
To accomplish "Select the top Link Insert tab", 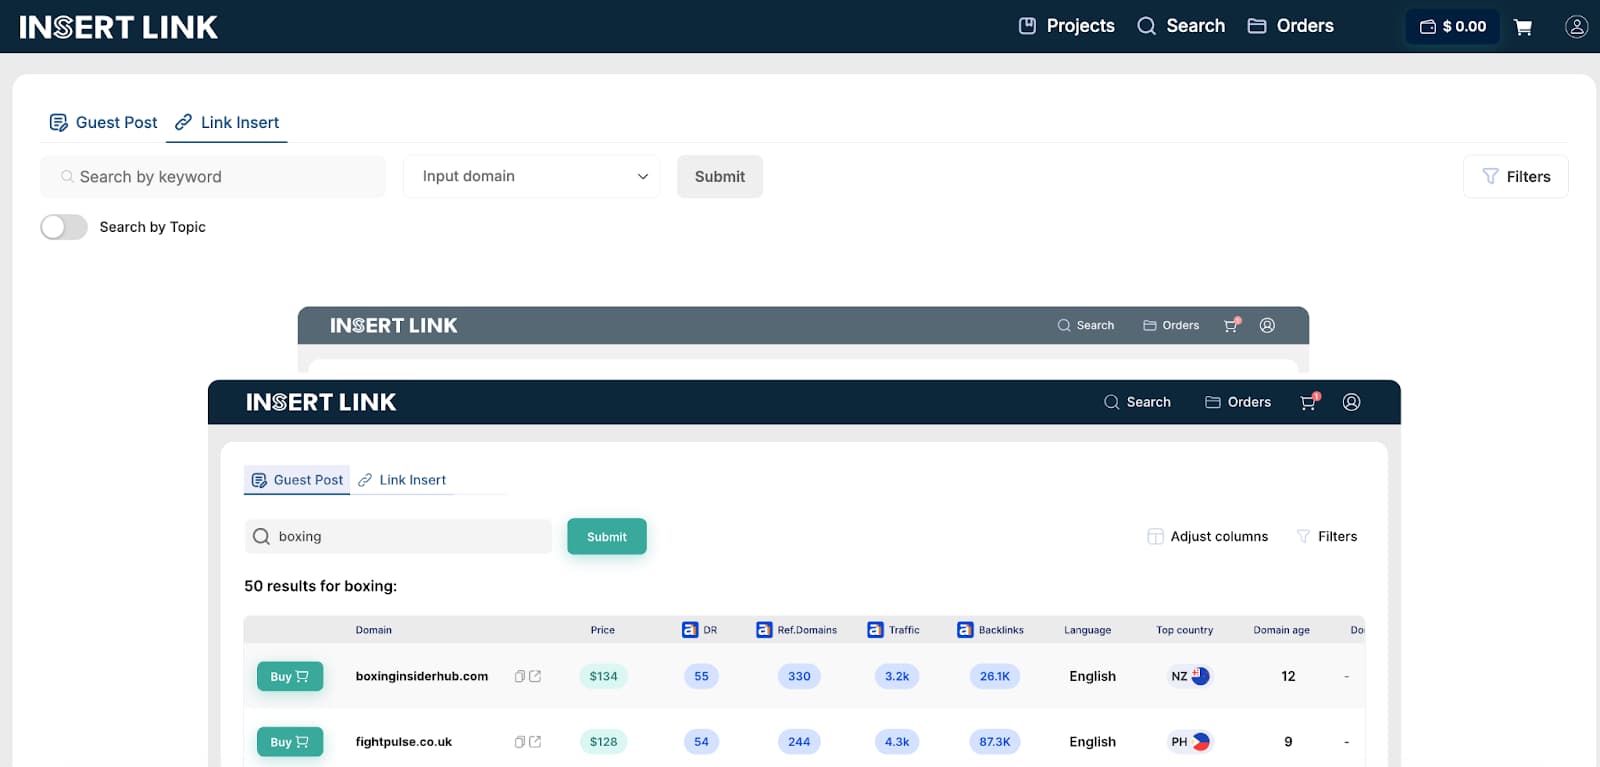I will [227, 122].
